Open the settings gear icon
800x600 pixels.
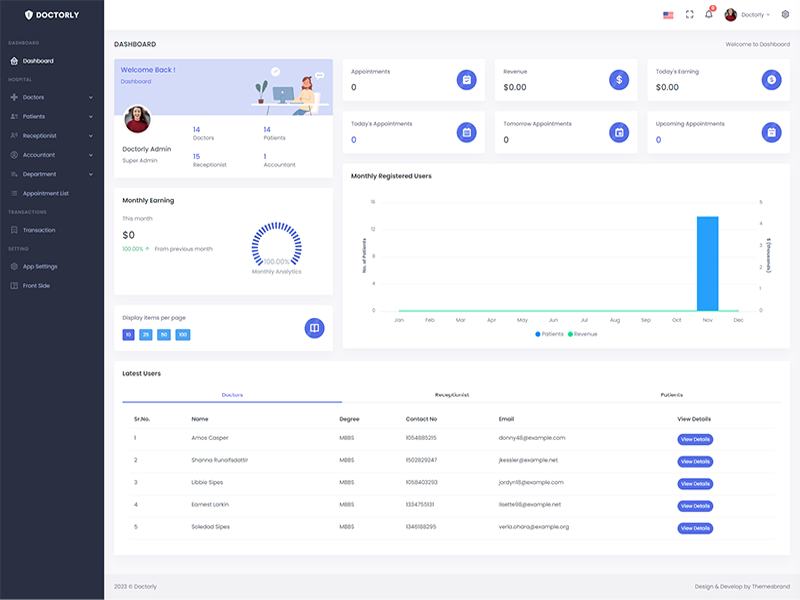[x=785, y=15]
